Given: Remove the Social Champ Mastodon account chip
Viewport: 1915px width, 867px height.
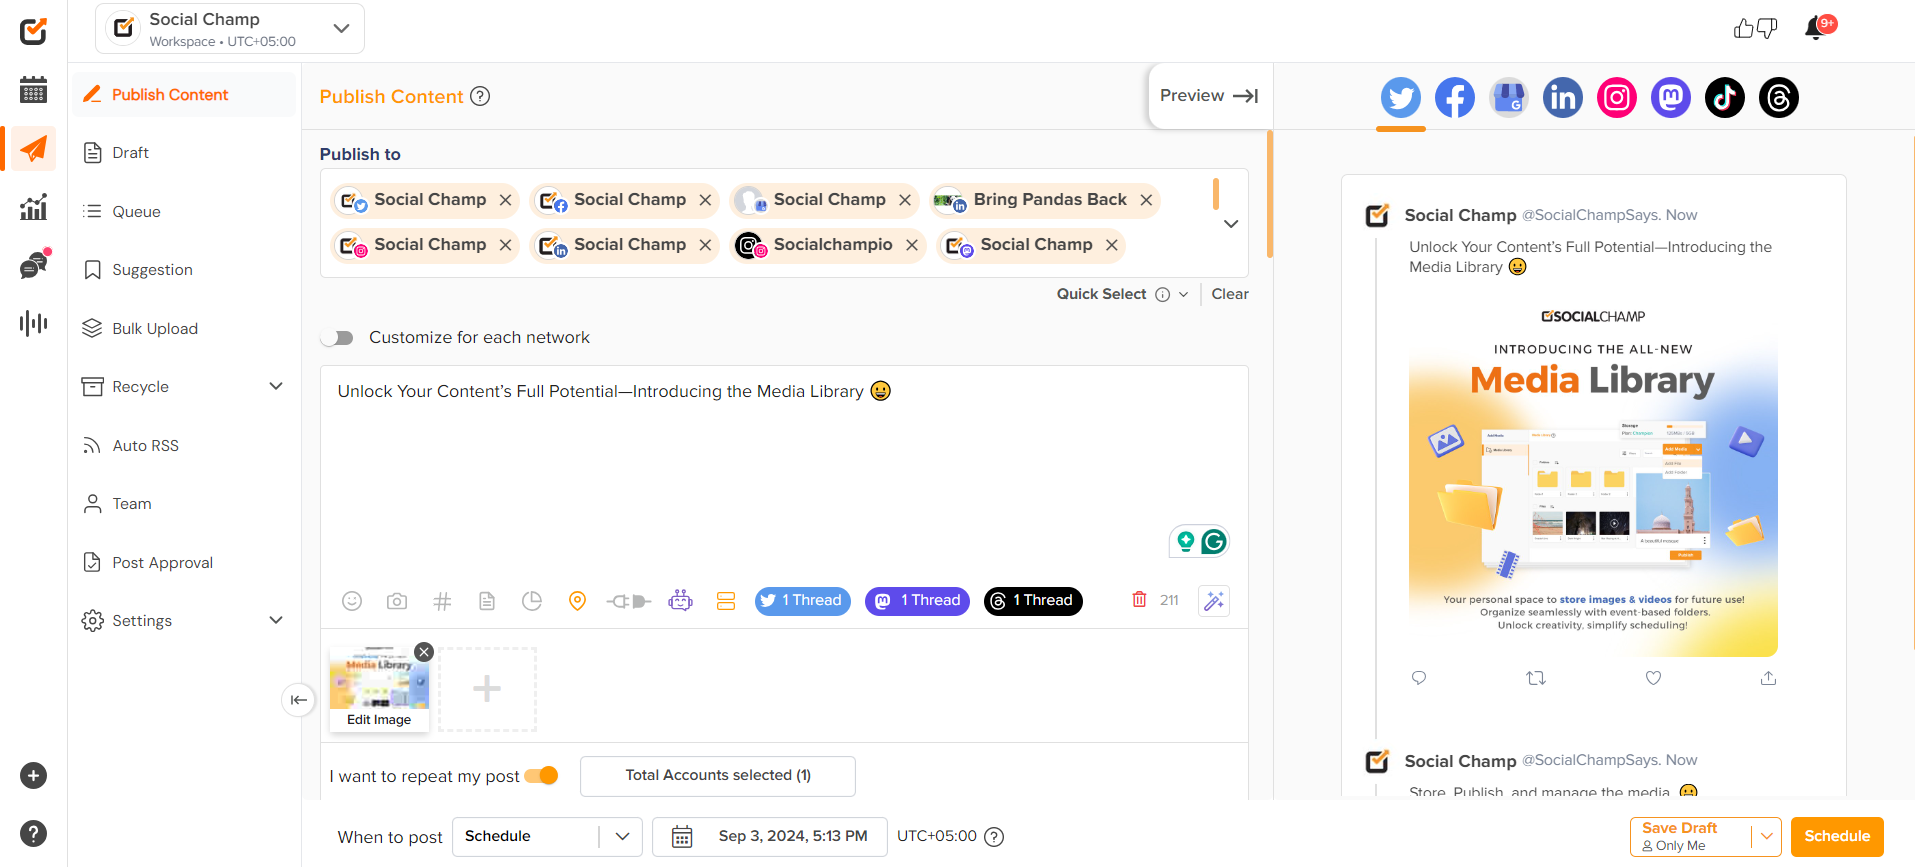Looking at the screenshot, I should point(1112,245).
